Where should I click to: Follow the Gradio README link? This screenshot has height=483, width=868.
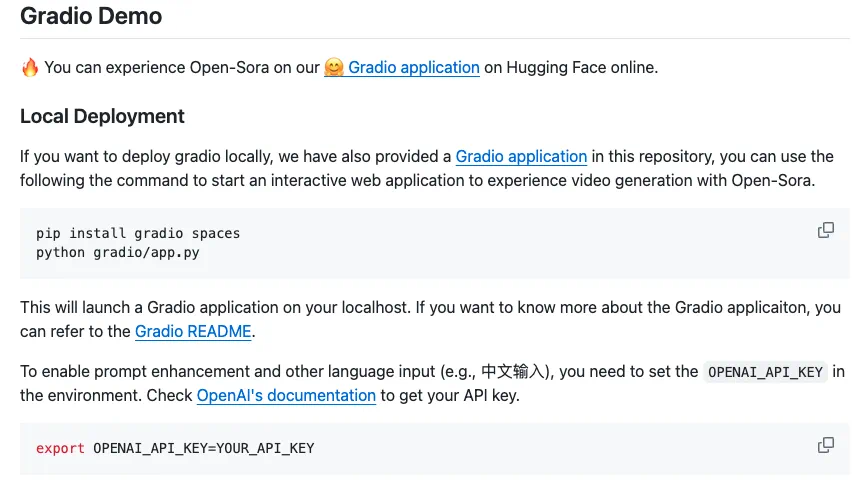click(193, 331)
